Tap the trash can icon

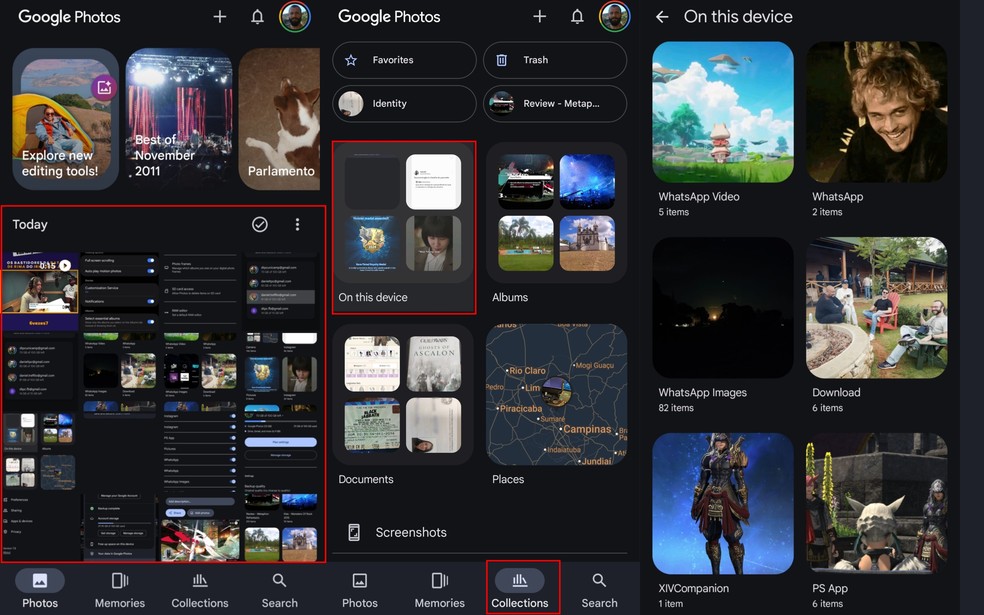(501, 60)
